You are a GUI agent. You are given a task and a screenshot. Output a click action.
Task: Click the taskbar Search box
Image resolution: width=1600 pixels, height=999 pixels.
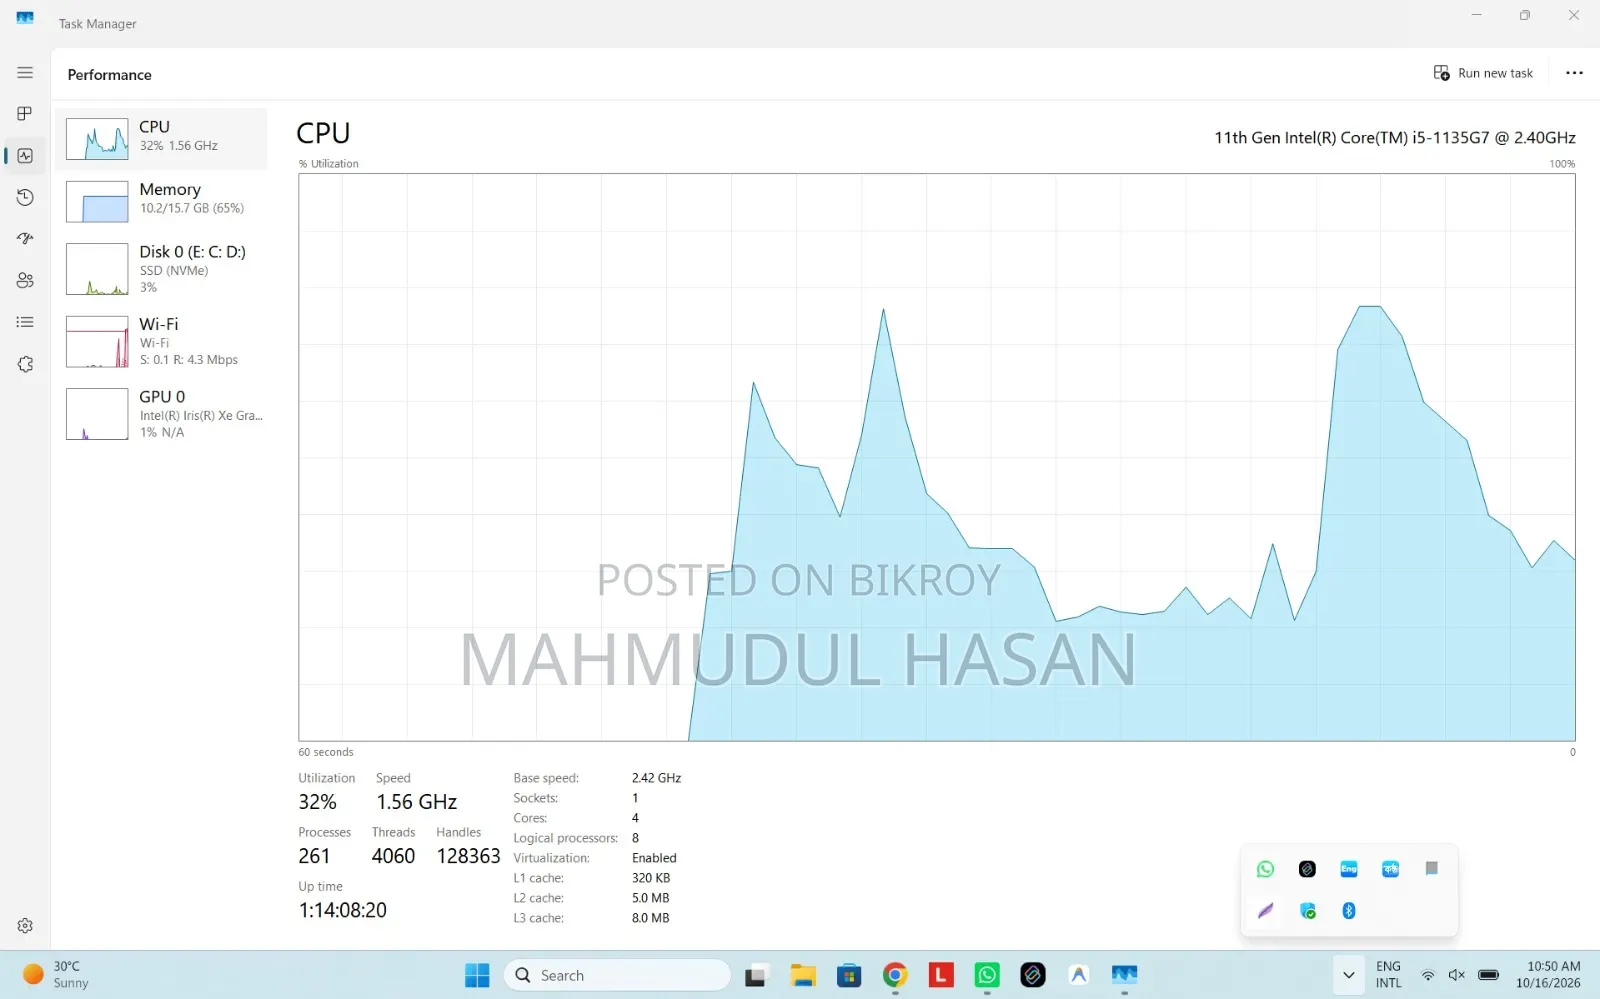click(x=617, y=975)
